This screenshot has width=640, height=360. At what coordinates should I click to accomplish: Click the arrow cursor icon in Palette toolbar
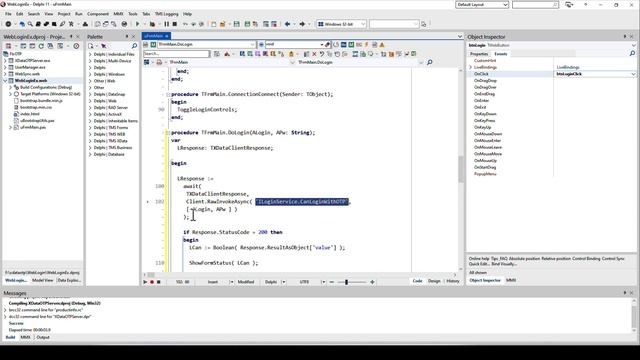point(104,46)
